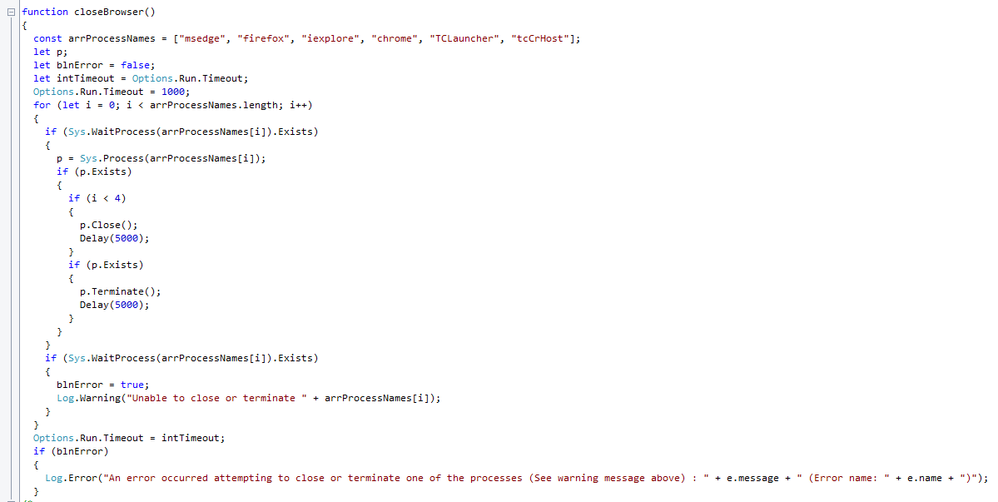Click the "Options.Run.Timeout = 1000" statement

click(104, 92)
